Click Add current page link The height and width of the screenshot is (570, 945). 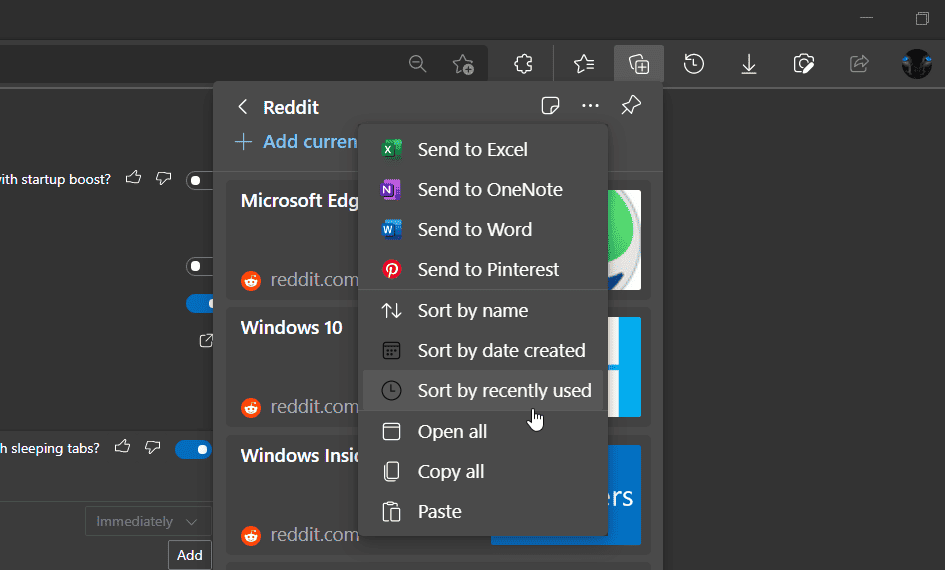click(296, 142)
